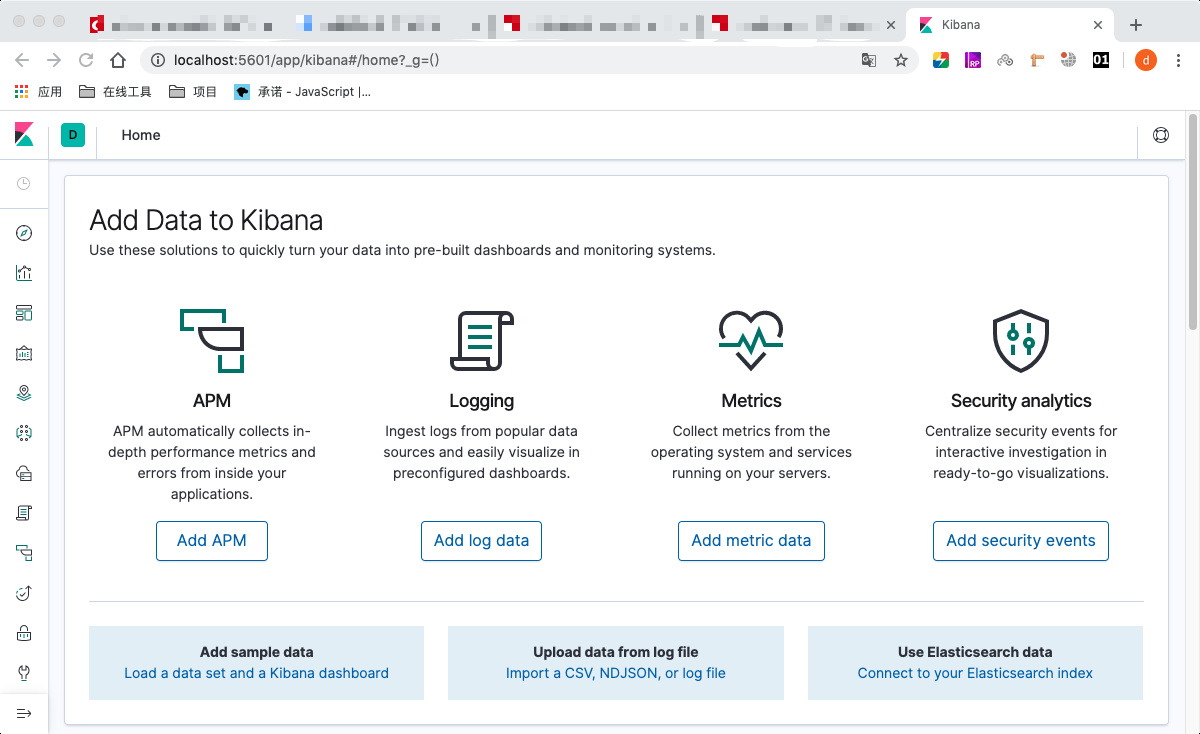
Task: Click the Add APM button
Action: 212,541
